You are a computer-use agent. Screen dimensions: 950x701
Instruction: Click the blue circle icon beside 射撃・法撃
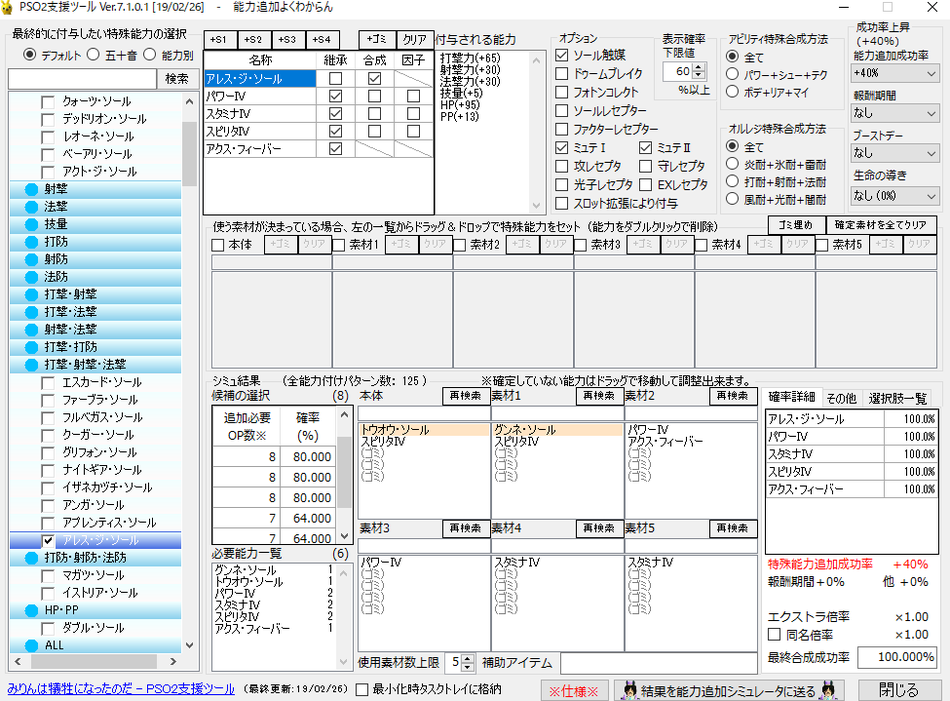pos(32,330)
